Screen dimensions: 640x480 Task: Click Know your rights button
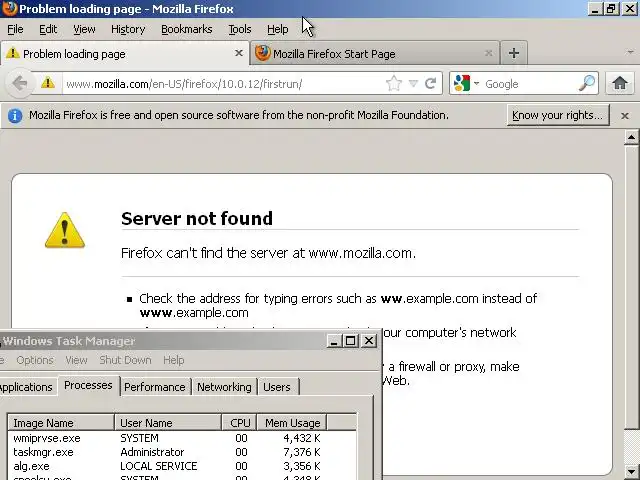[558, 115]
